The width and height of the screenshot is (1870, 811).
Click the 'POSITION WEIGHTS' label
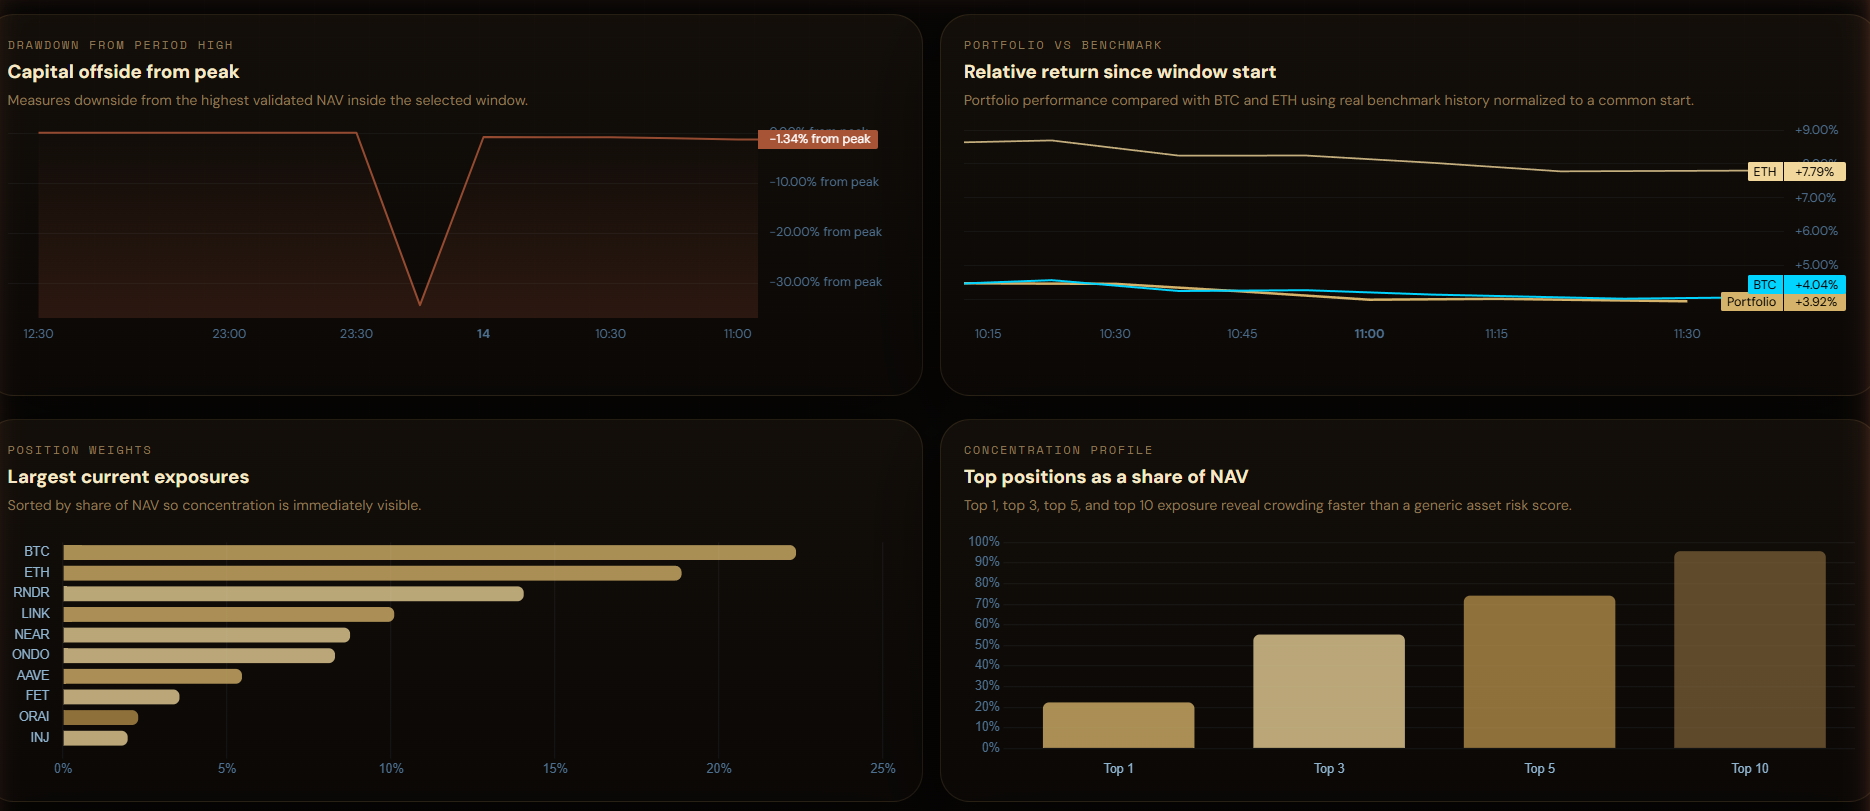click(x=80, y=450)
